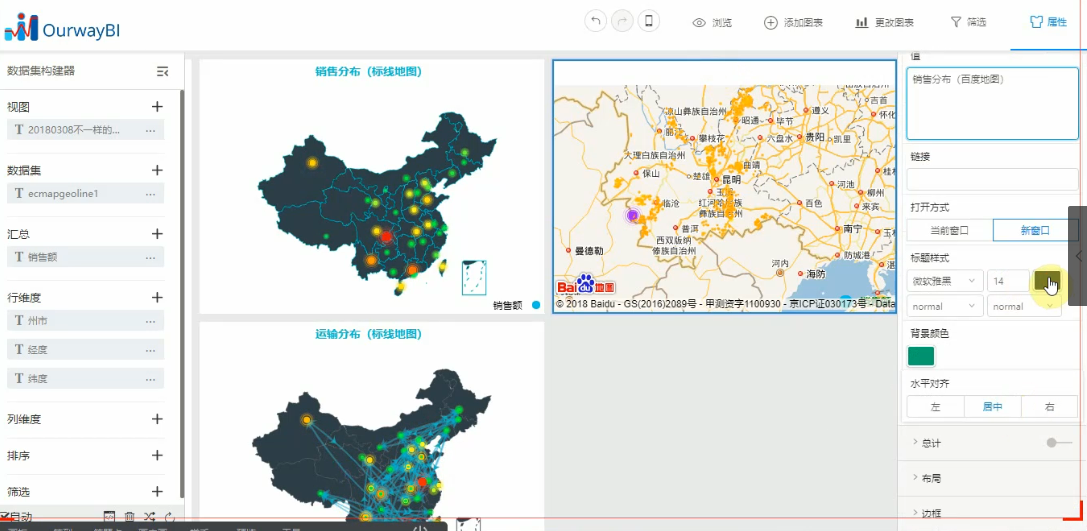Viewport: 1087px width, 531px height.
Task: Click the undo arrow icon
Action: (595, 21)
